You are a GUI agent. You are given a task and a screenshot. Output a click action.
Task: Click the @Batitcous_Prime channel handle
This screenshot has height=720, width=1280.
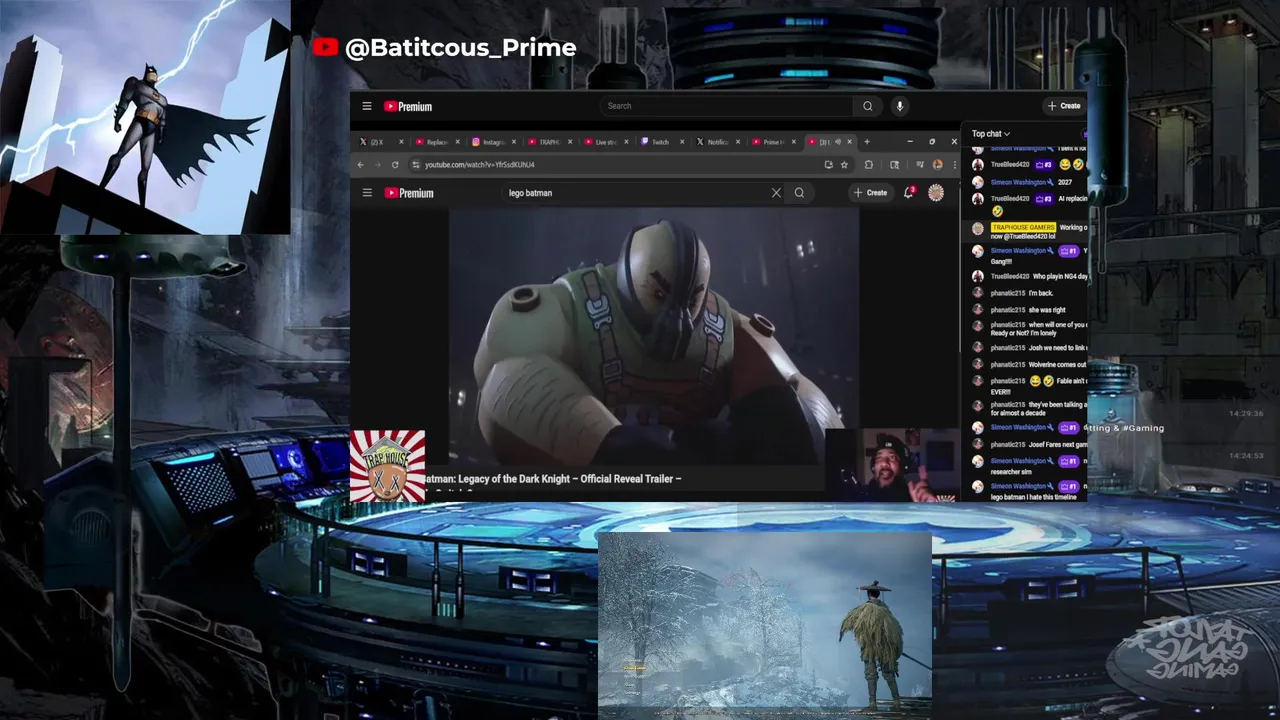[x=460, y=47]
